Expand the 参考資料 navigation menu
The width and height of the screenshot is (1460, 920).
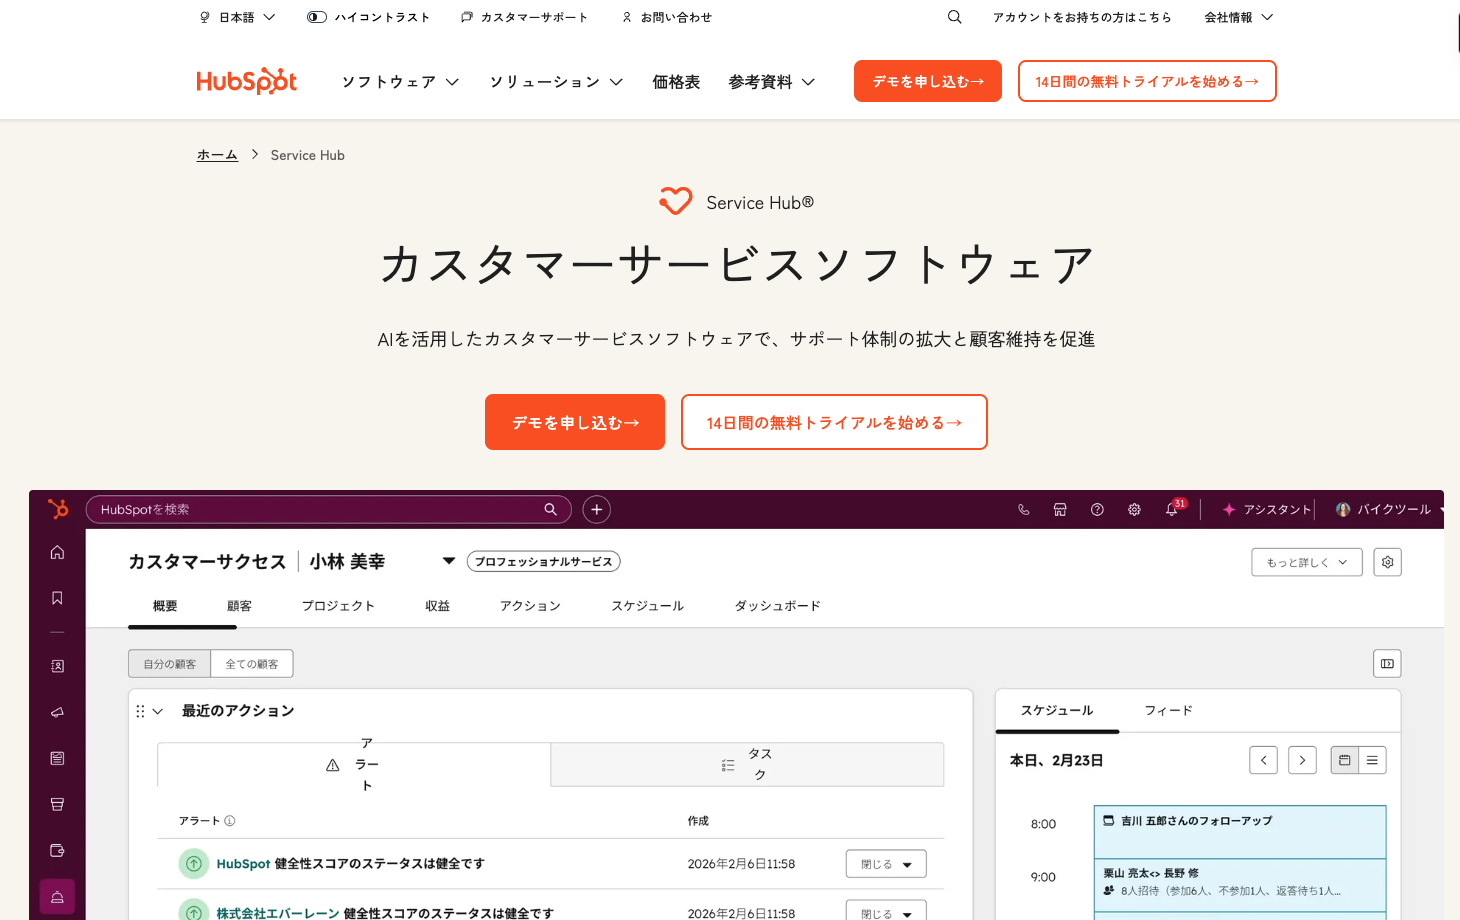tap(772, 82)
